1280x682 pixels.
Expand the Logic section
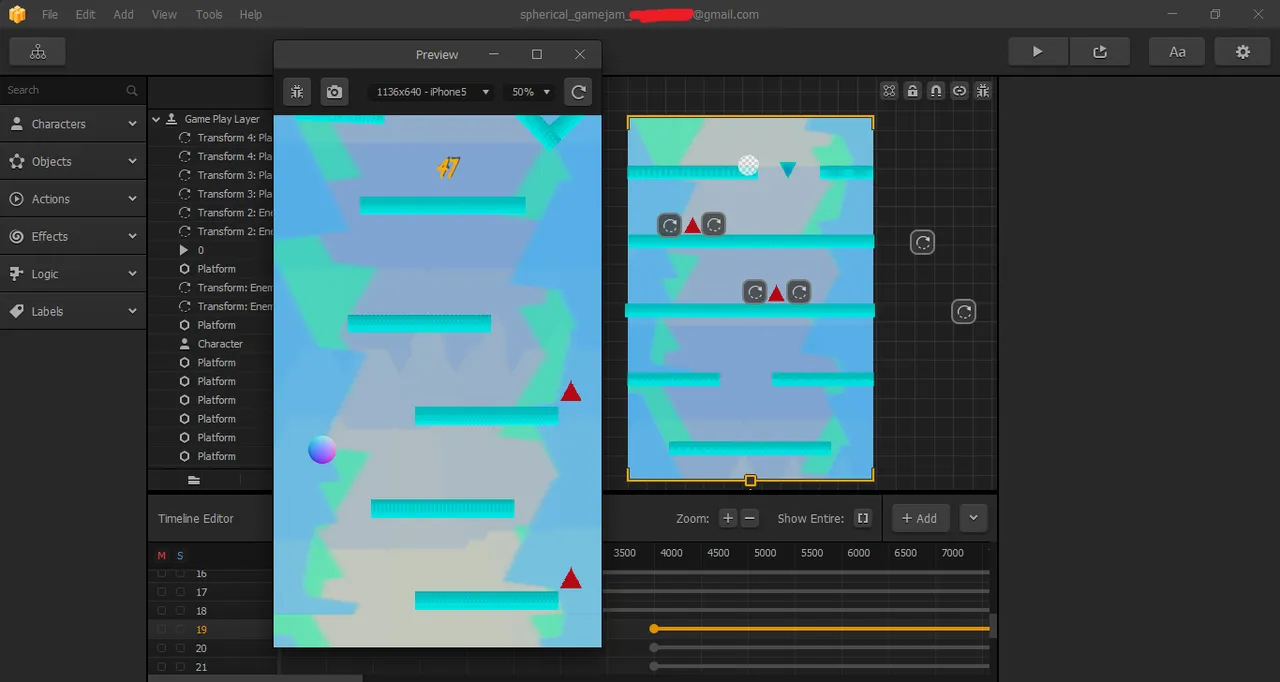pyautogui.click(x=73, y=274)
